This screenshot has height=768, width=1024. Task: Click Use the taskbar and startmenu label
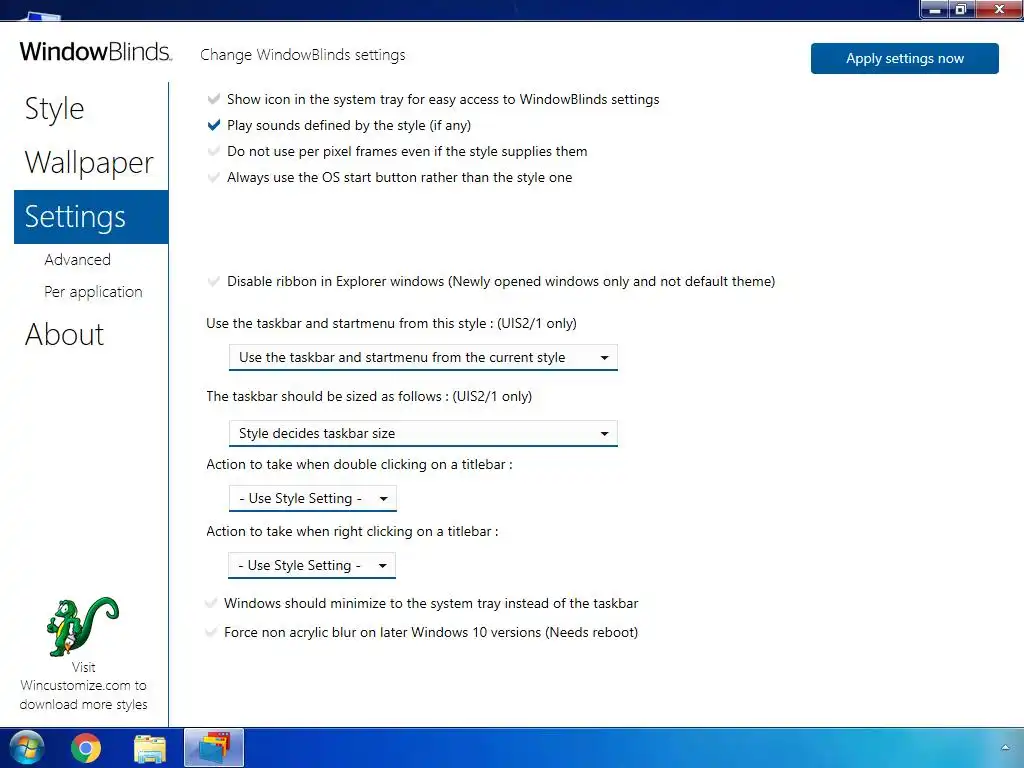pyautogui.click(x=391, y=323)
